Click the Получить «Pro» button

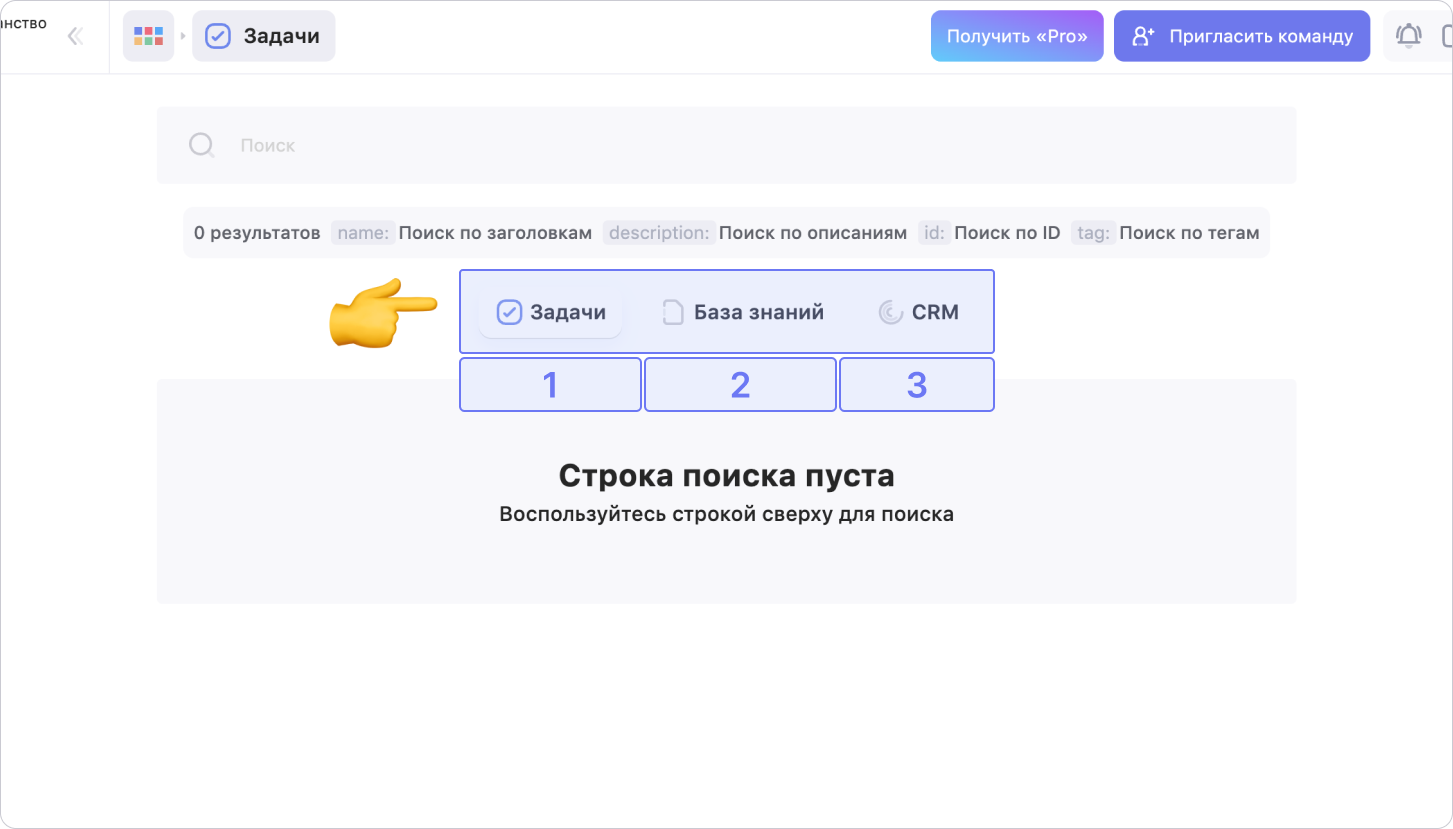(1017, 37)
